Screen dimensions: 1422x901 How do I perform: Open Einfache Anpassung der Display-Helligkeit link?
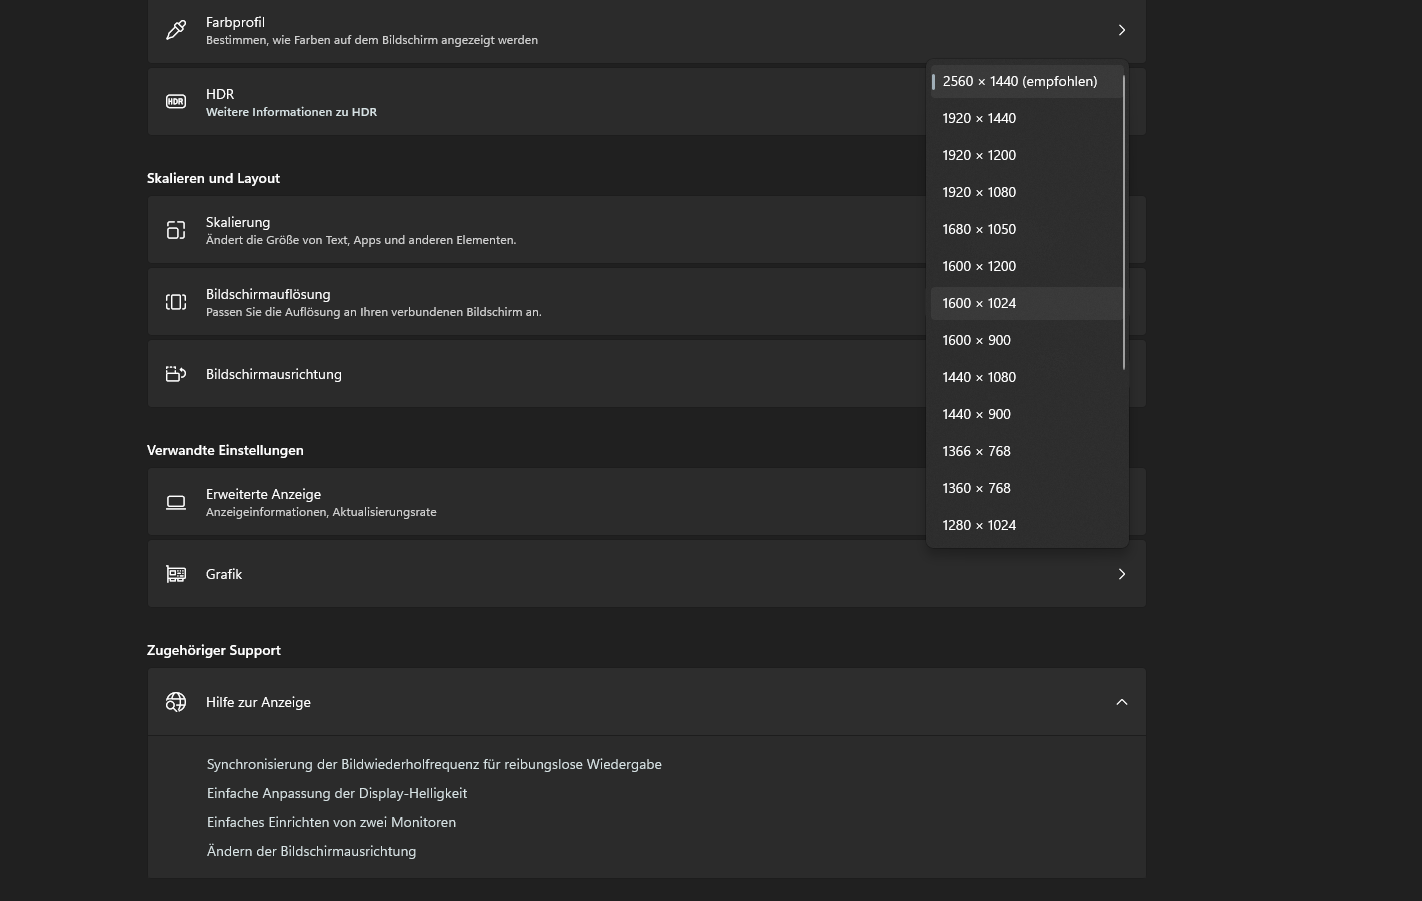(337, 793)
